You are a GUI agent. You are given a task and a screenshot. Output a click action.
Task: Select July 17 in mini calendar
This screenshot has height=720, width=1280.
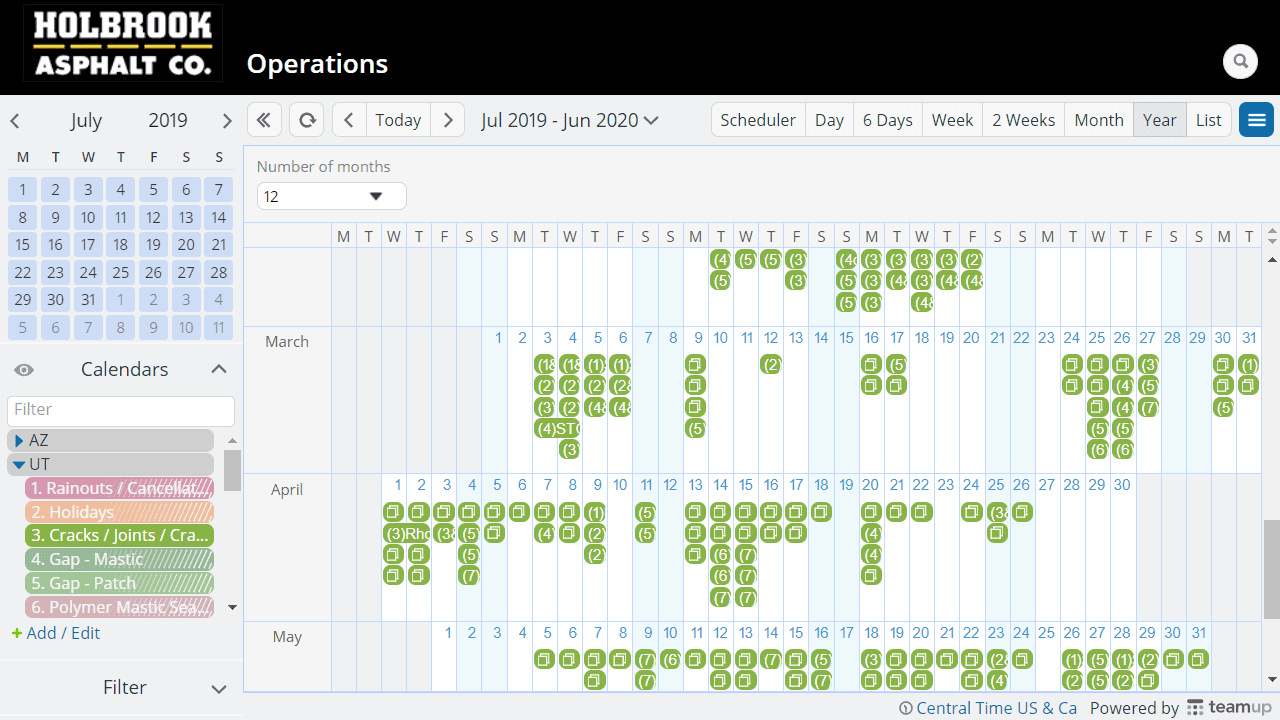[88, 245]
